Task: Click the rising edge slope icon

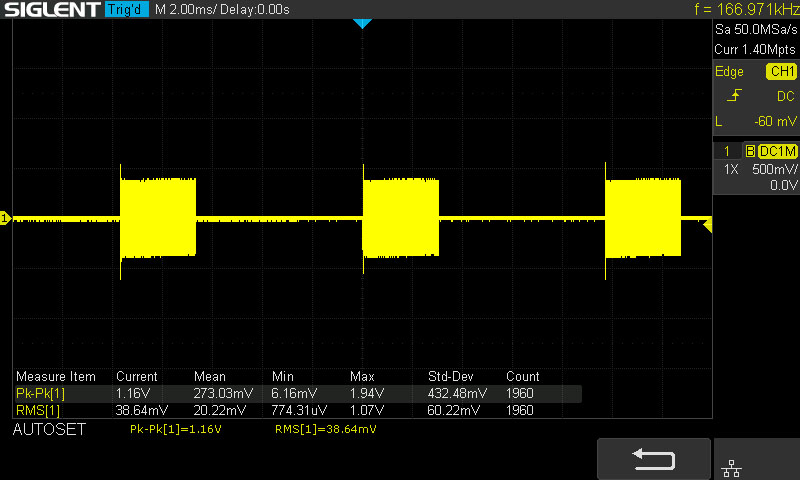Action: (x=734, y=95)
